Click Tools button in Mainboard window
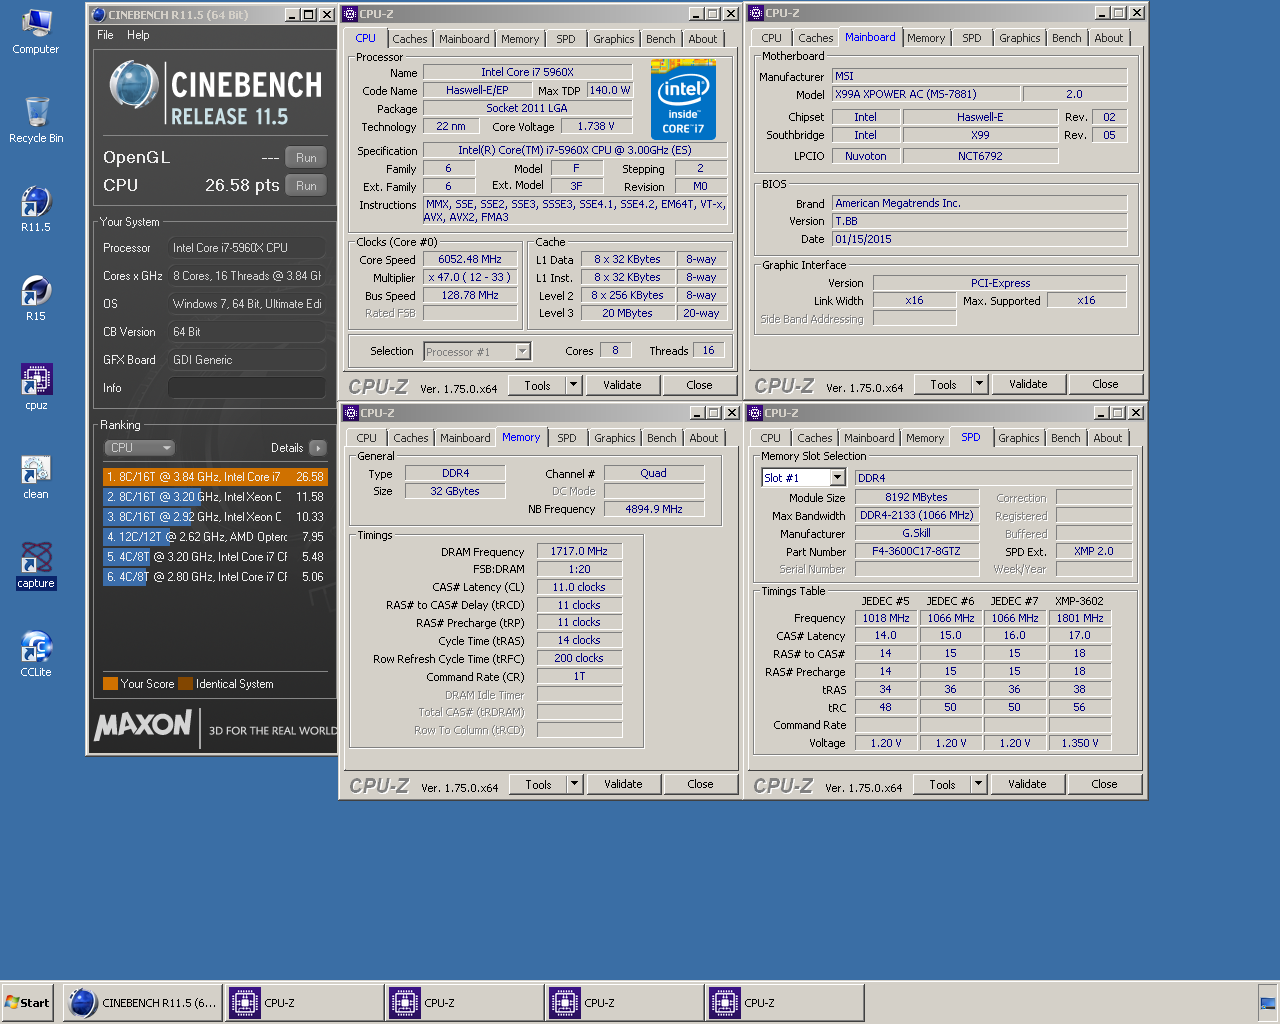The image size is (1280, 1024). [x=943, y=384]
